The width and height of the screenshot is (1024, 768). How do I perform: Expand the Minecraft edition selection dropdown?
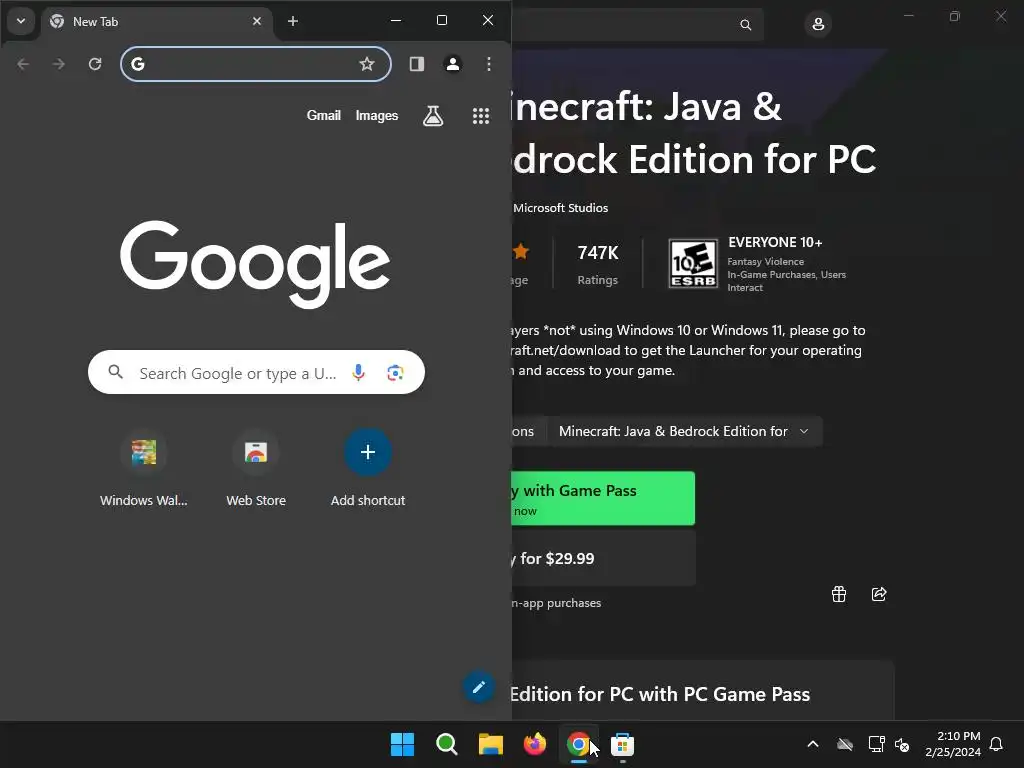684,431
